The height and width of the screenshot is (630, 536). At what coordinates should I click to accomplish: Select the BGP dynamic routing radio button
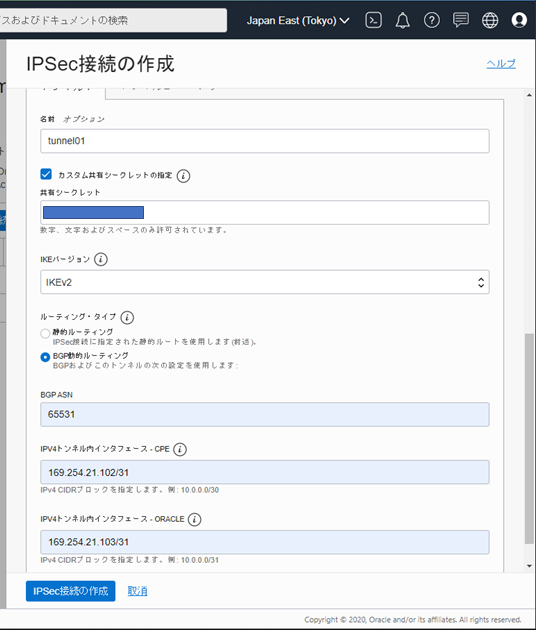[45, 357]
